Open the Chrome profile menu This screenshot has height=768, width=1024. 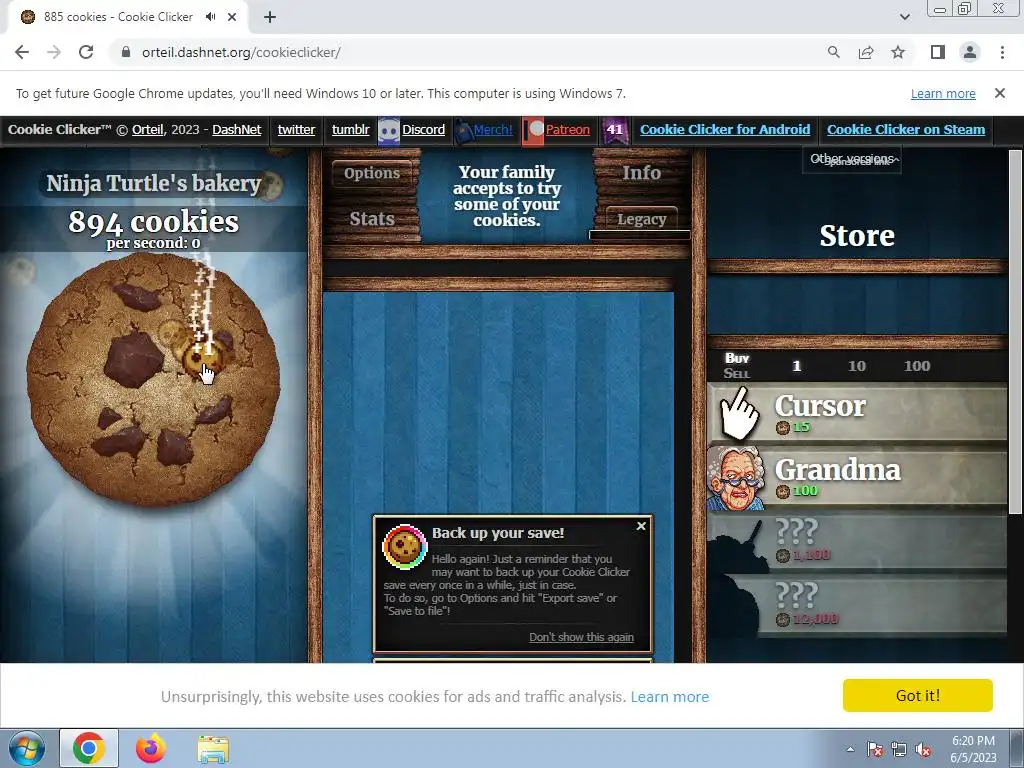(970, 52)
